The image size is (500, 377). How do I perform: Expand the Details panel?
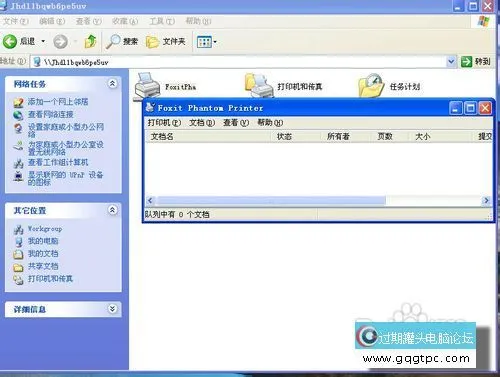click(x=113, y=309)
